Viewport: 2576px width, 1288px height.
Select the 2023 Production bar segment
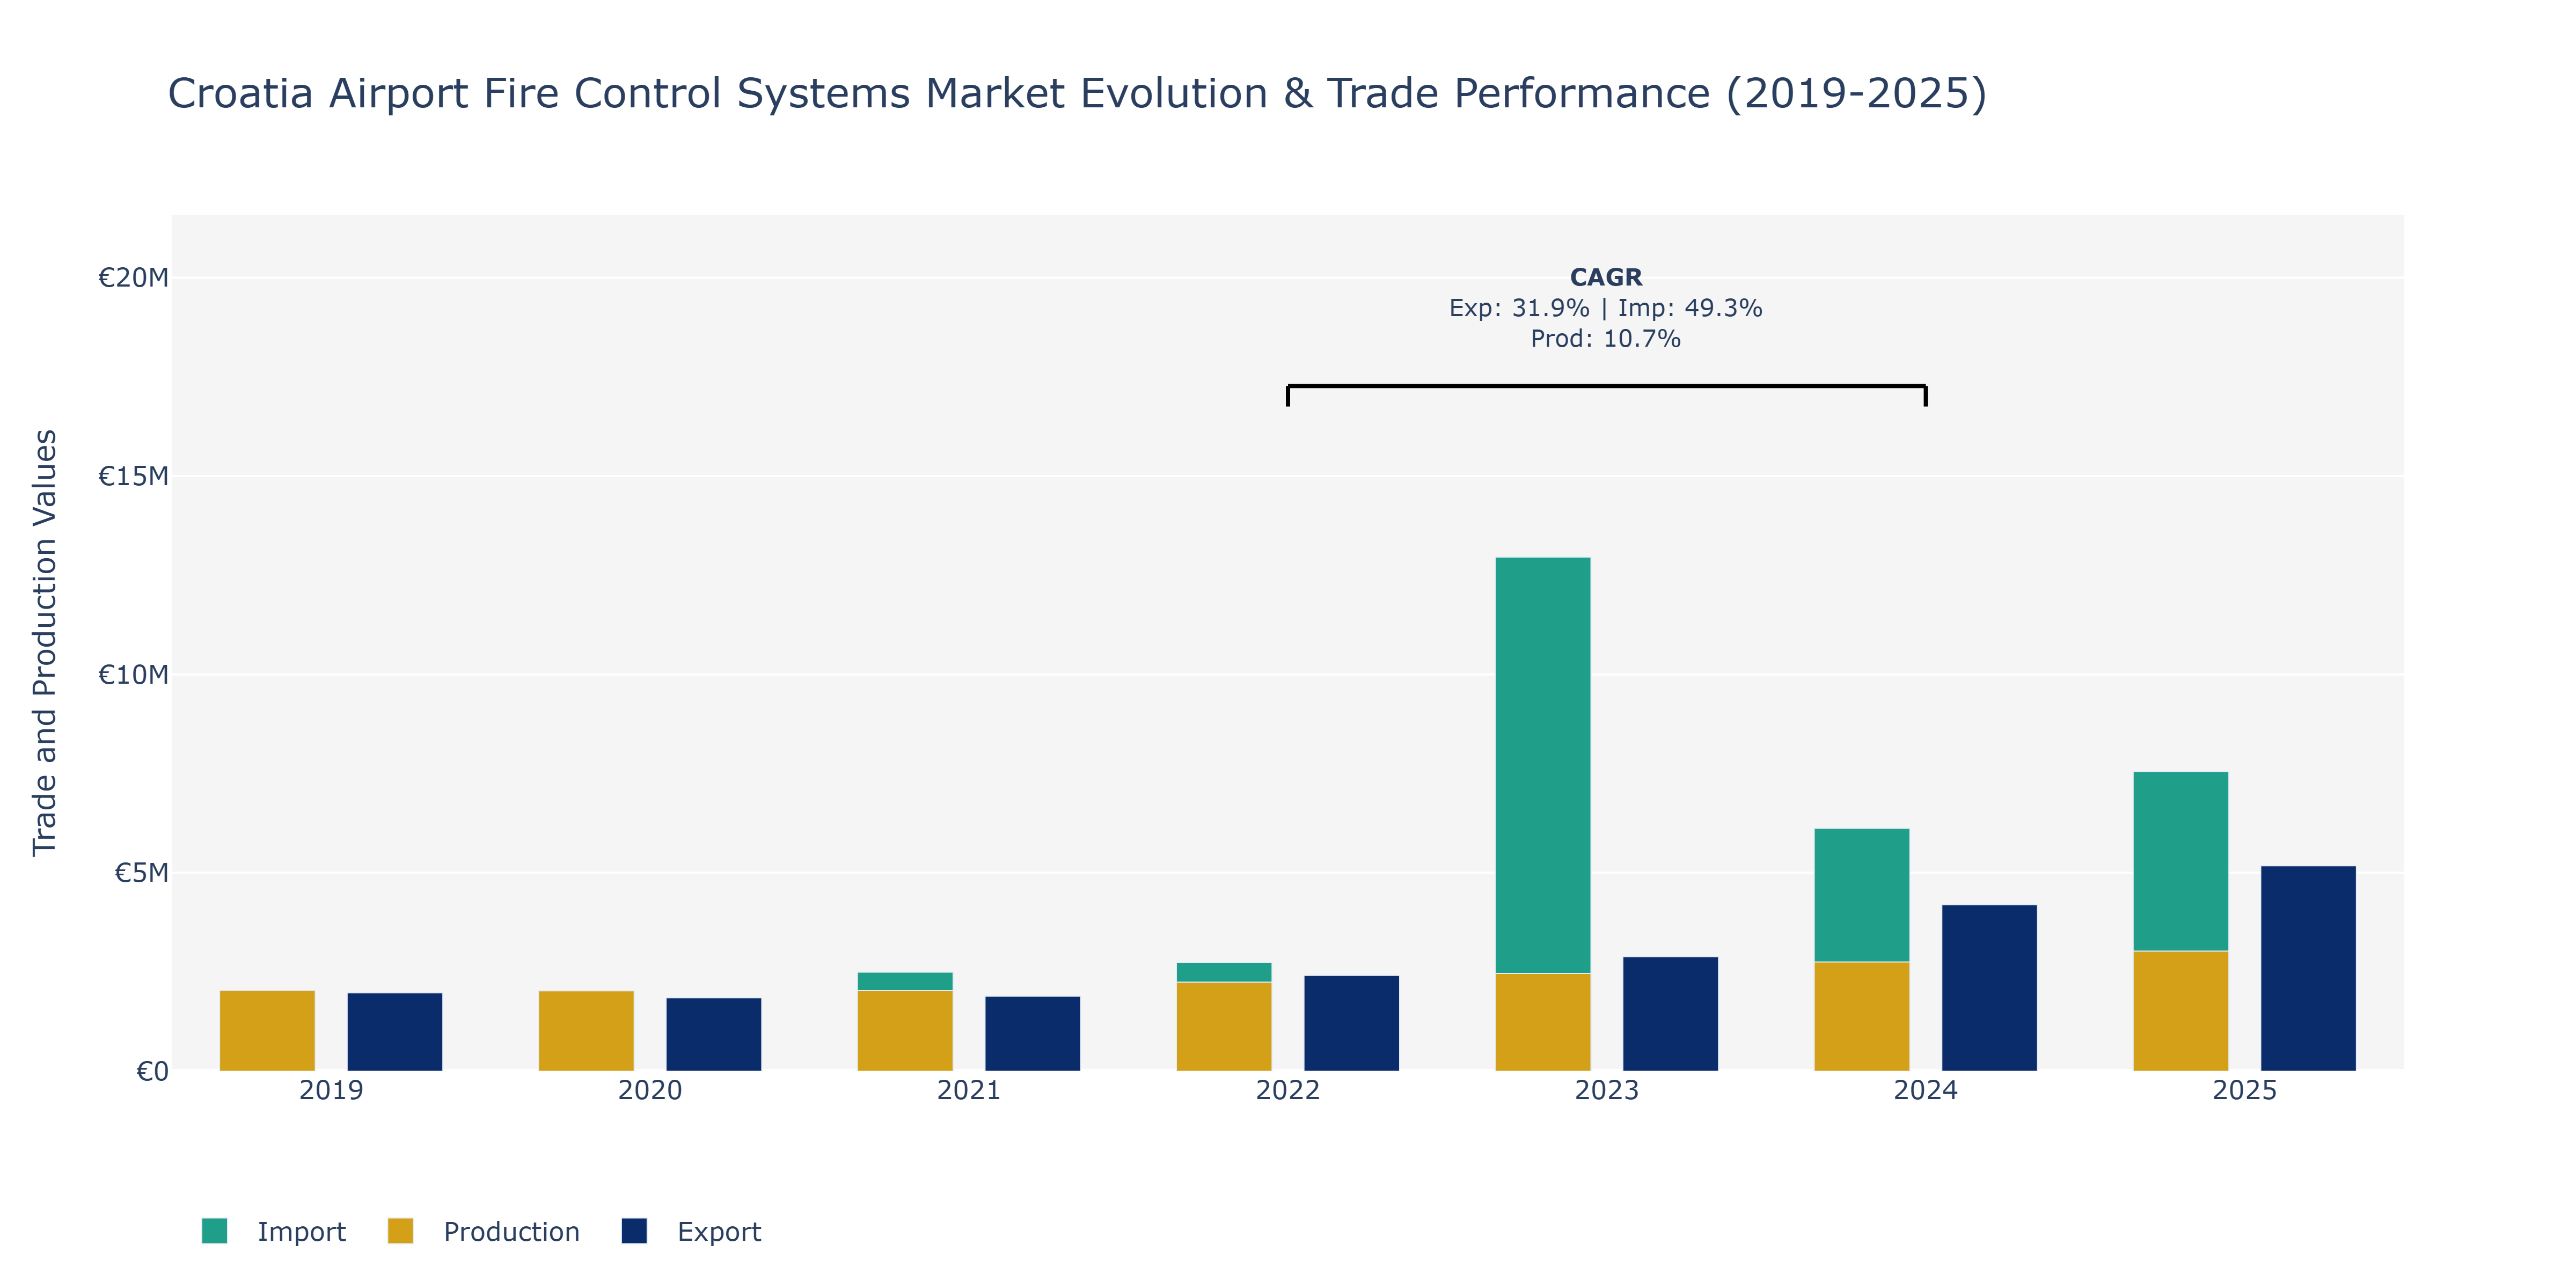(x=1542, y=1022)
